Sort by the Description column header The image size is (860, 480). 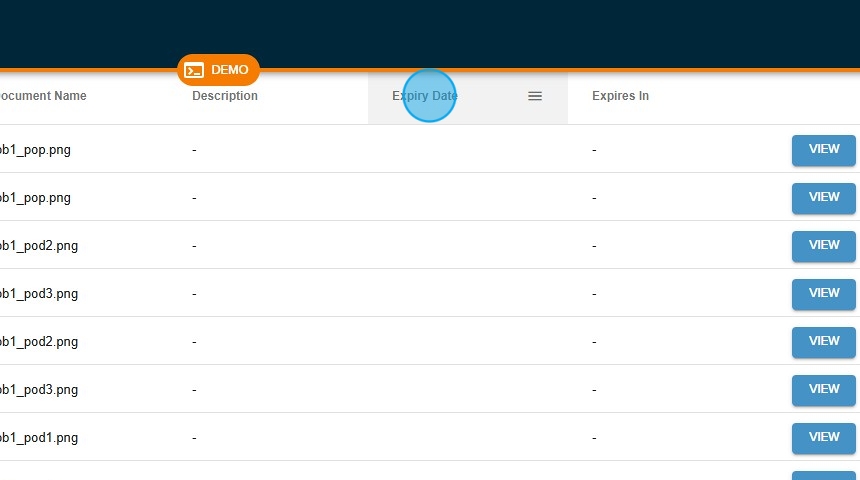(225, 96)
